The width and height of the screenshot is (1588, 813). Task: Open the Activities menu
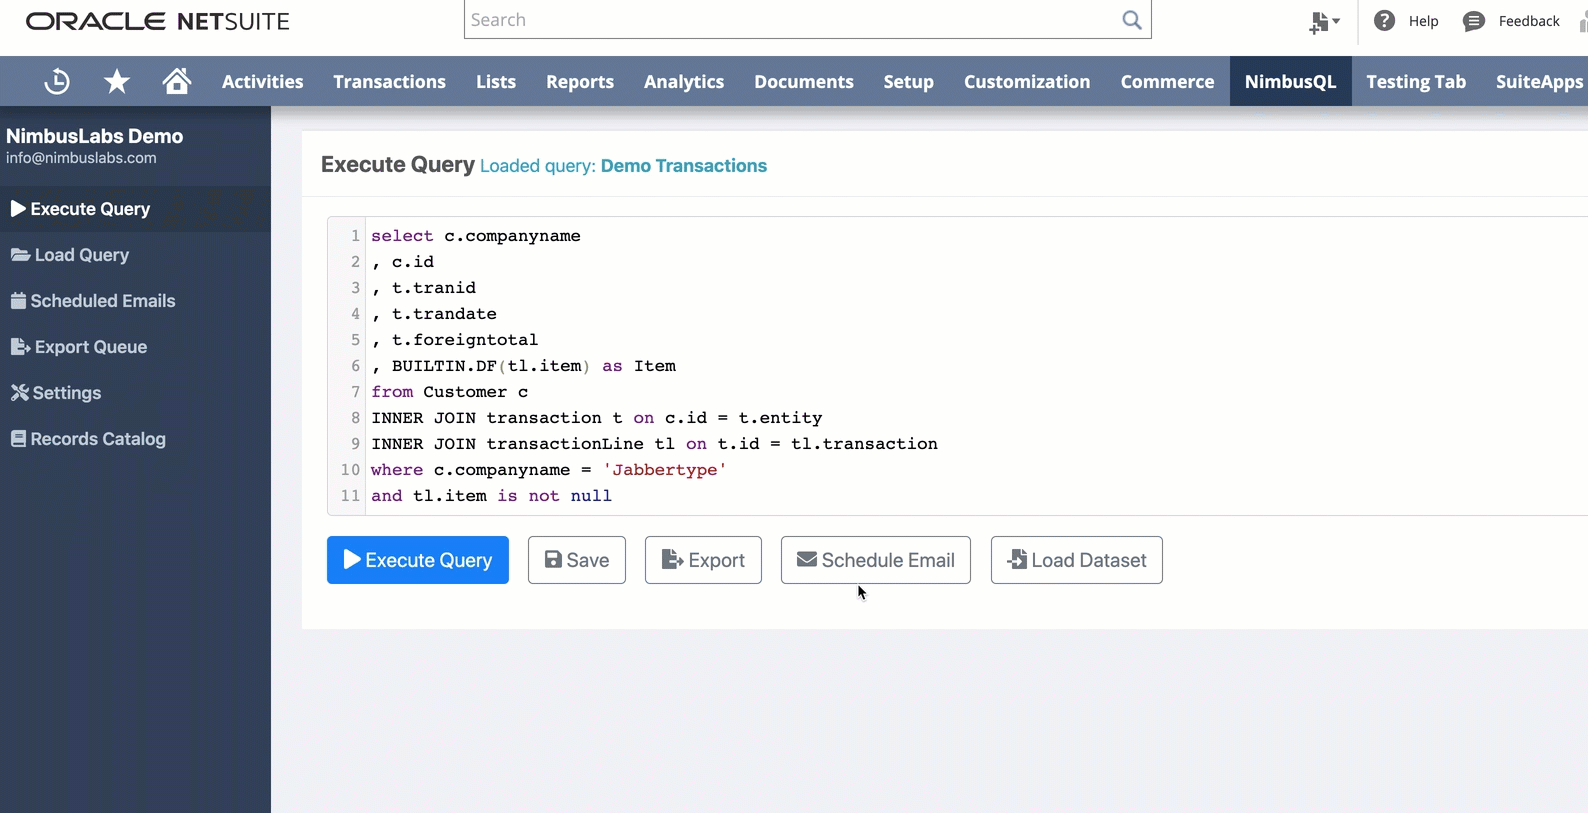click(x=263, y=82)
